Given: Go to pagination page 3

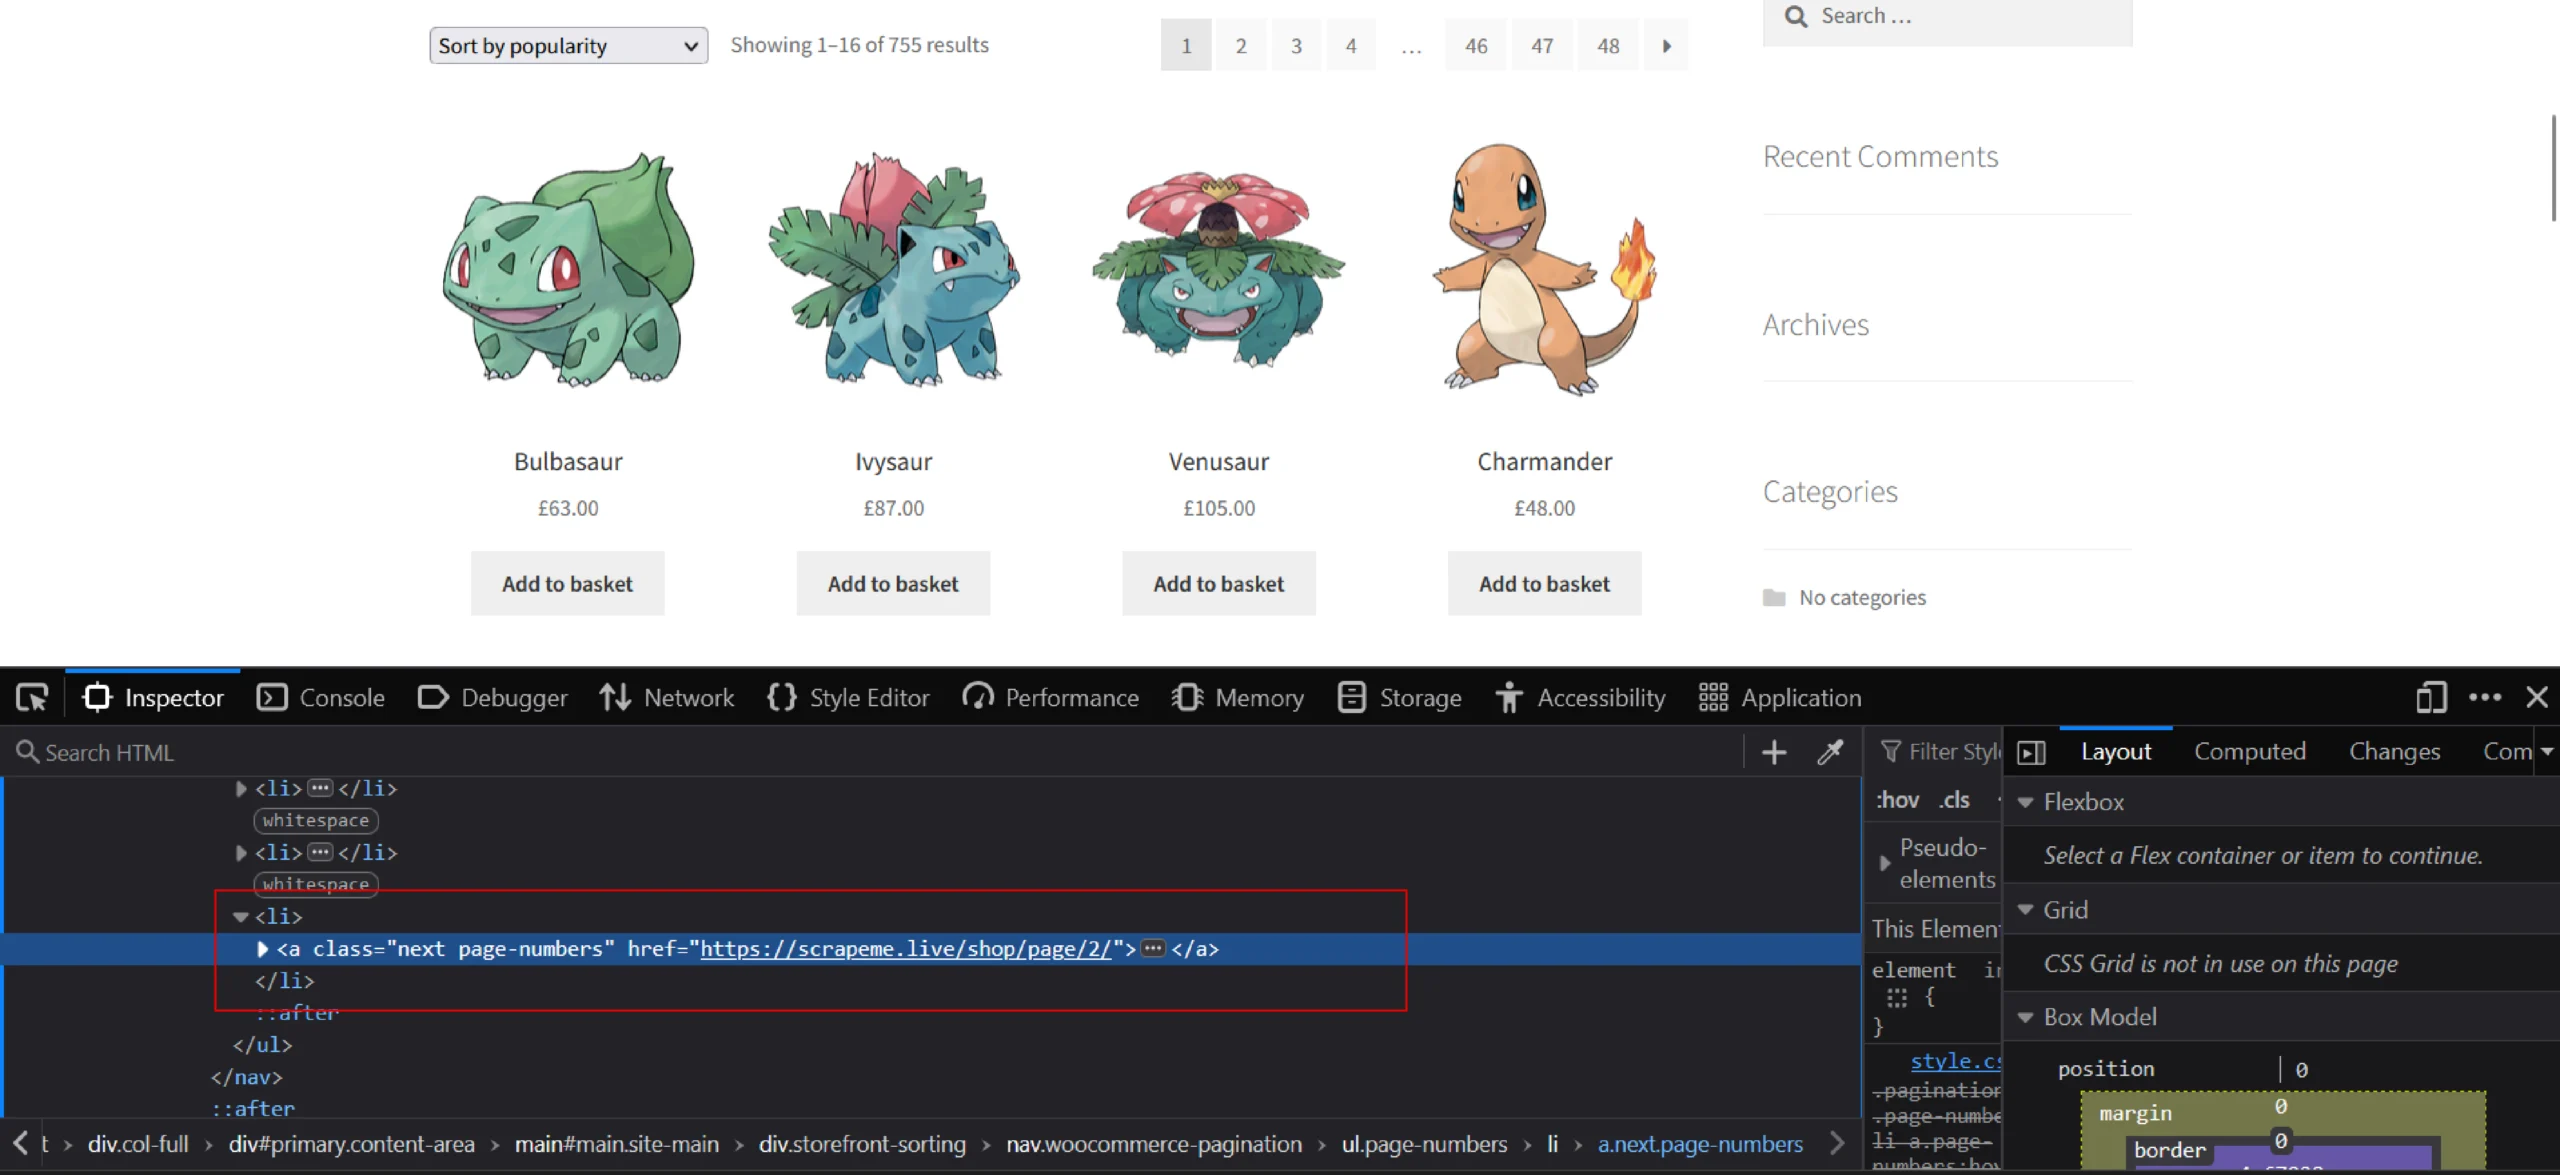Looking at the screenshot, I should click(1296, 45).
